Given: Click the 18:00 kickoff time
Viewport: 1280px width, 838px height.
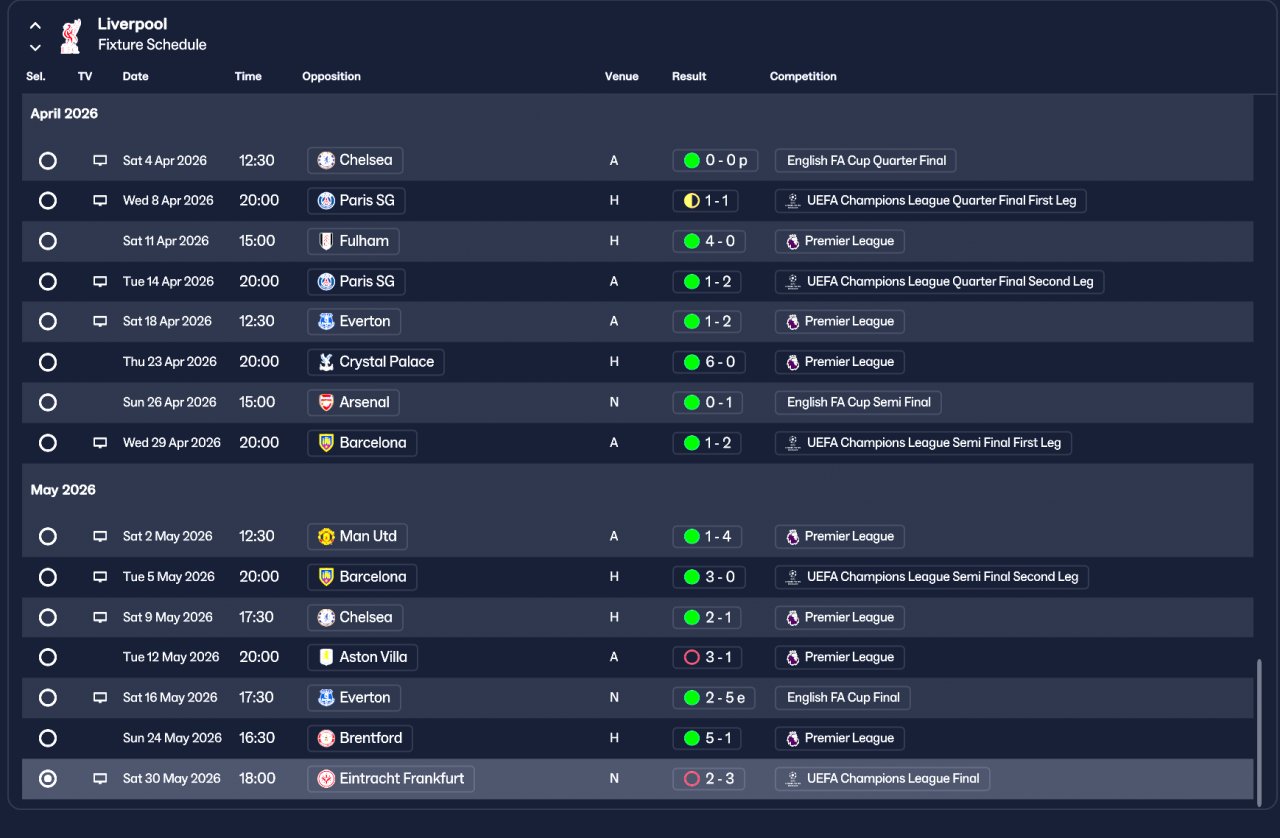Looking at the screenshot, I should point(257,778).
